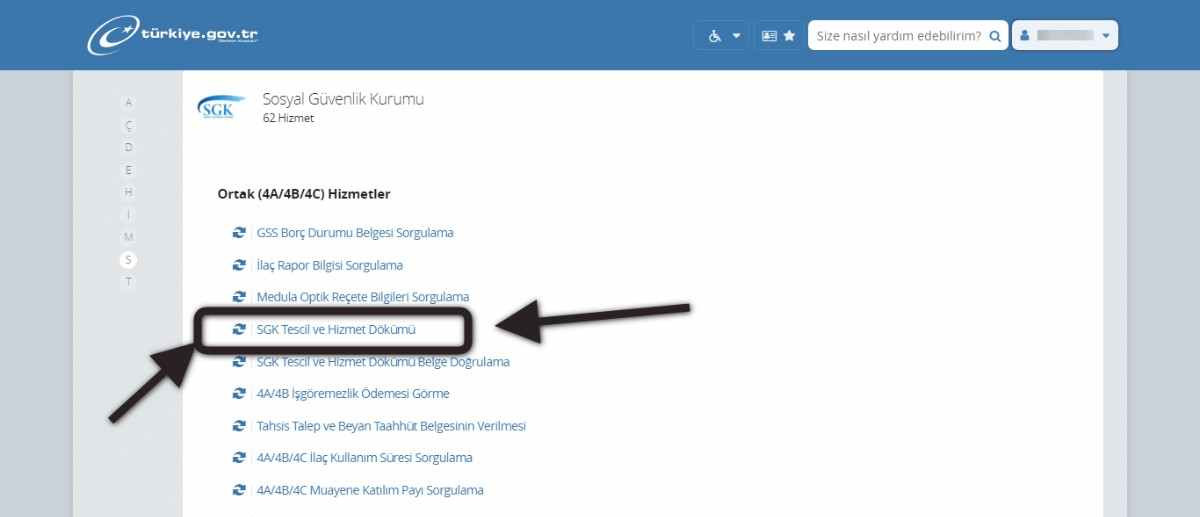Jump to letter E in index
Viewport: 1200px width, 517px height.
[x=128, y=170]
